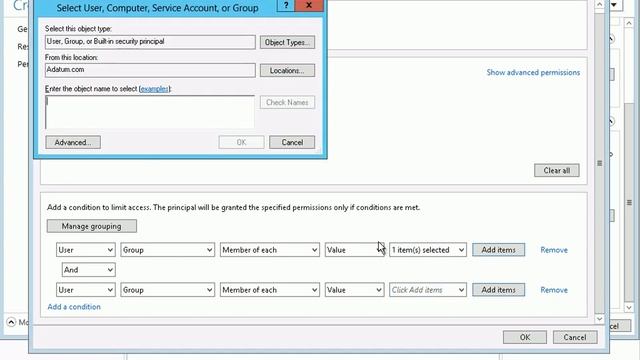Collapse section with circled chevron at bottom left

coord(11,322)
